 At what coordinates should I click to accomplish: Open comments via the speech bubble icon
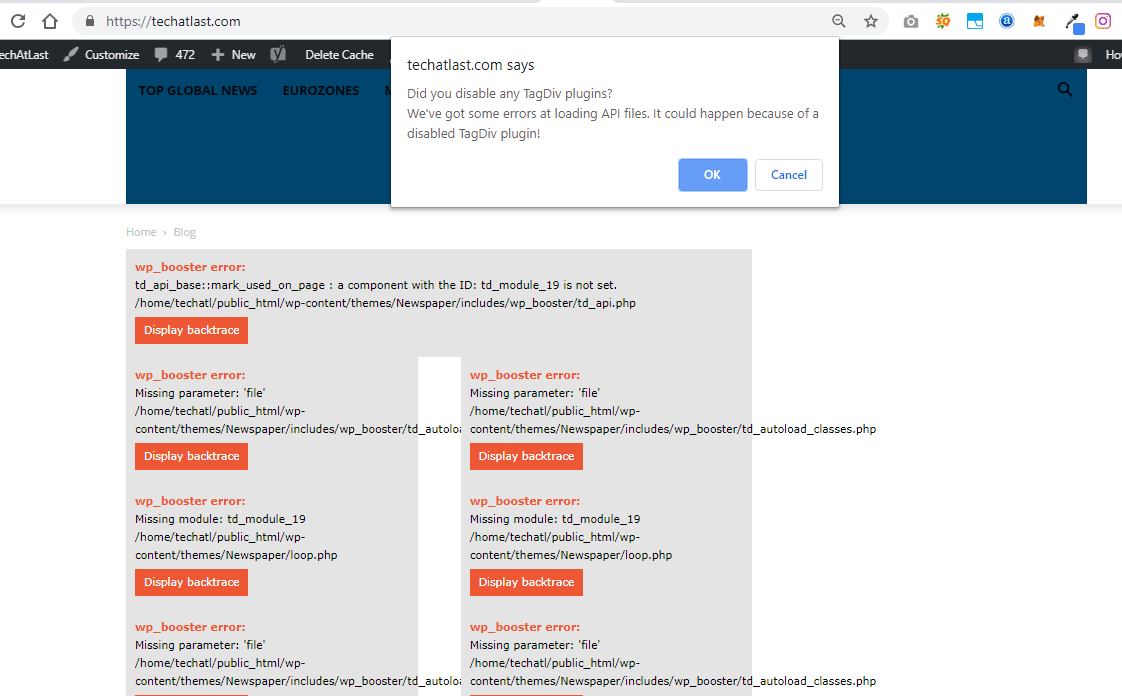(161, 54)
